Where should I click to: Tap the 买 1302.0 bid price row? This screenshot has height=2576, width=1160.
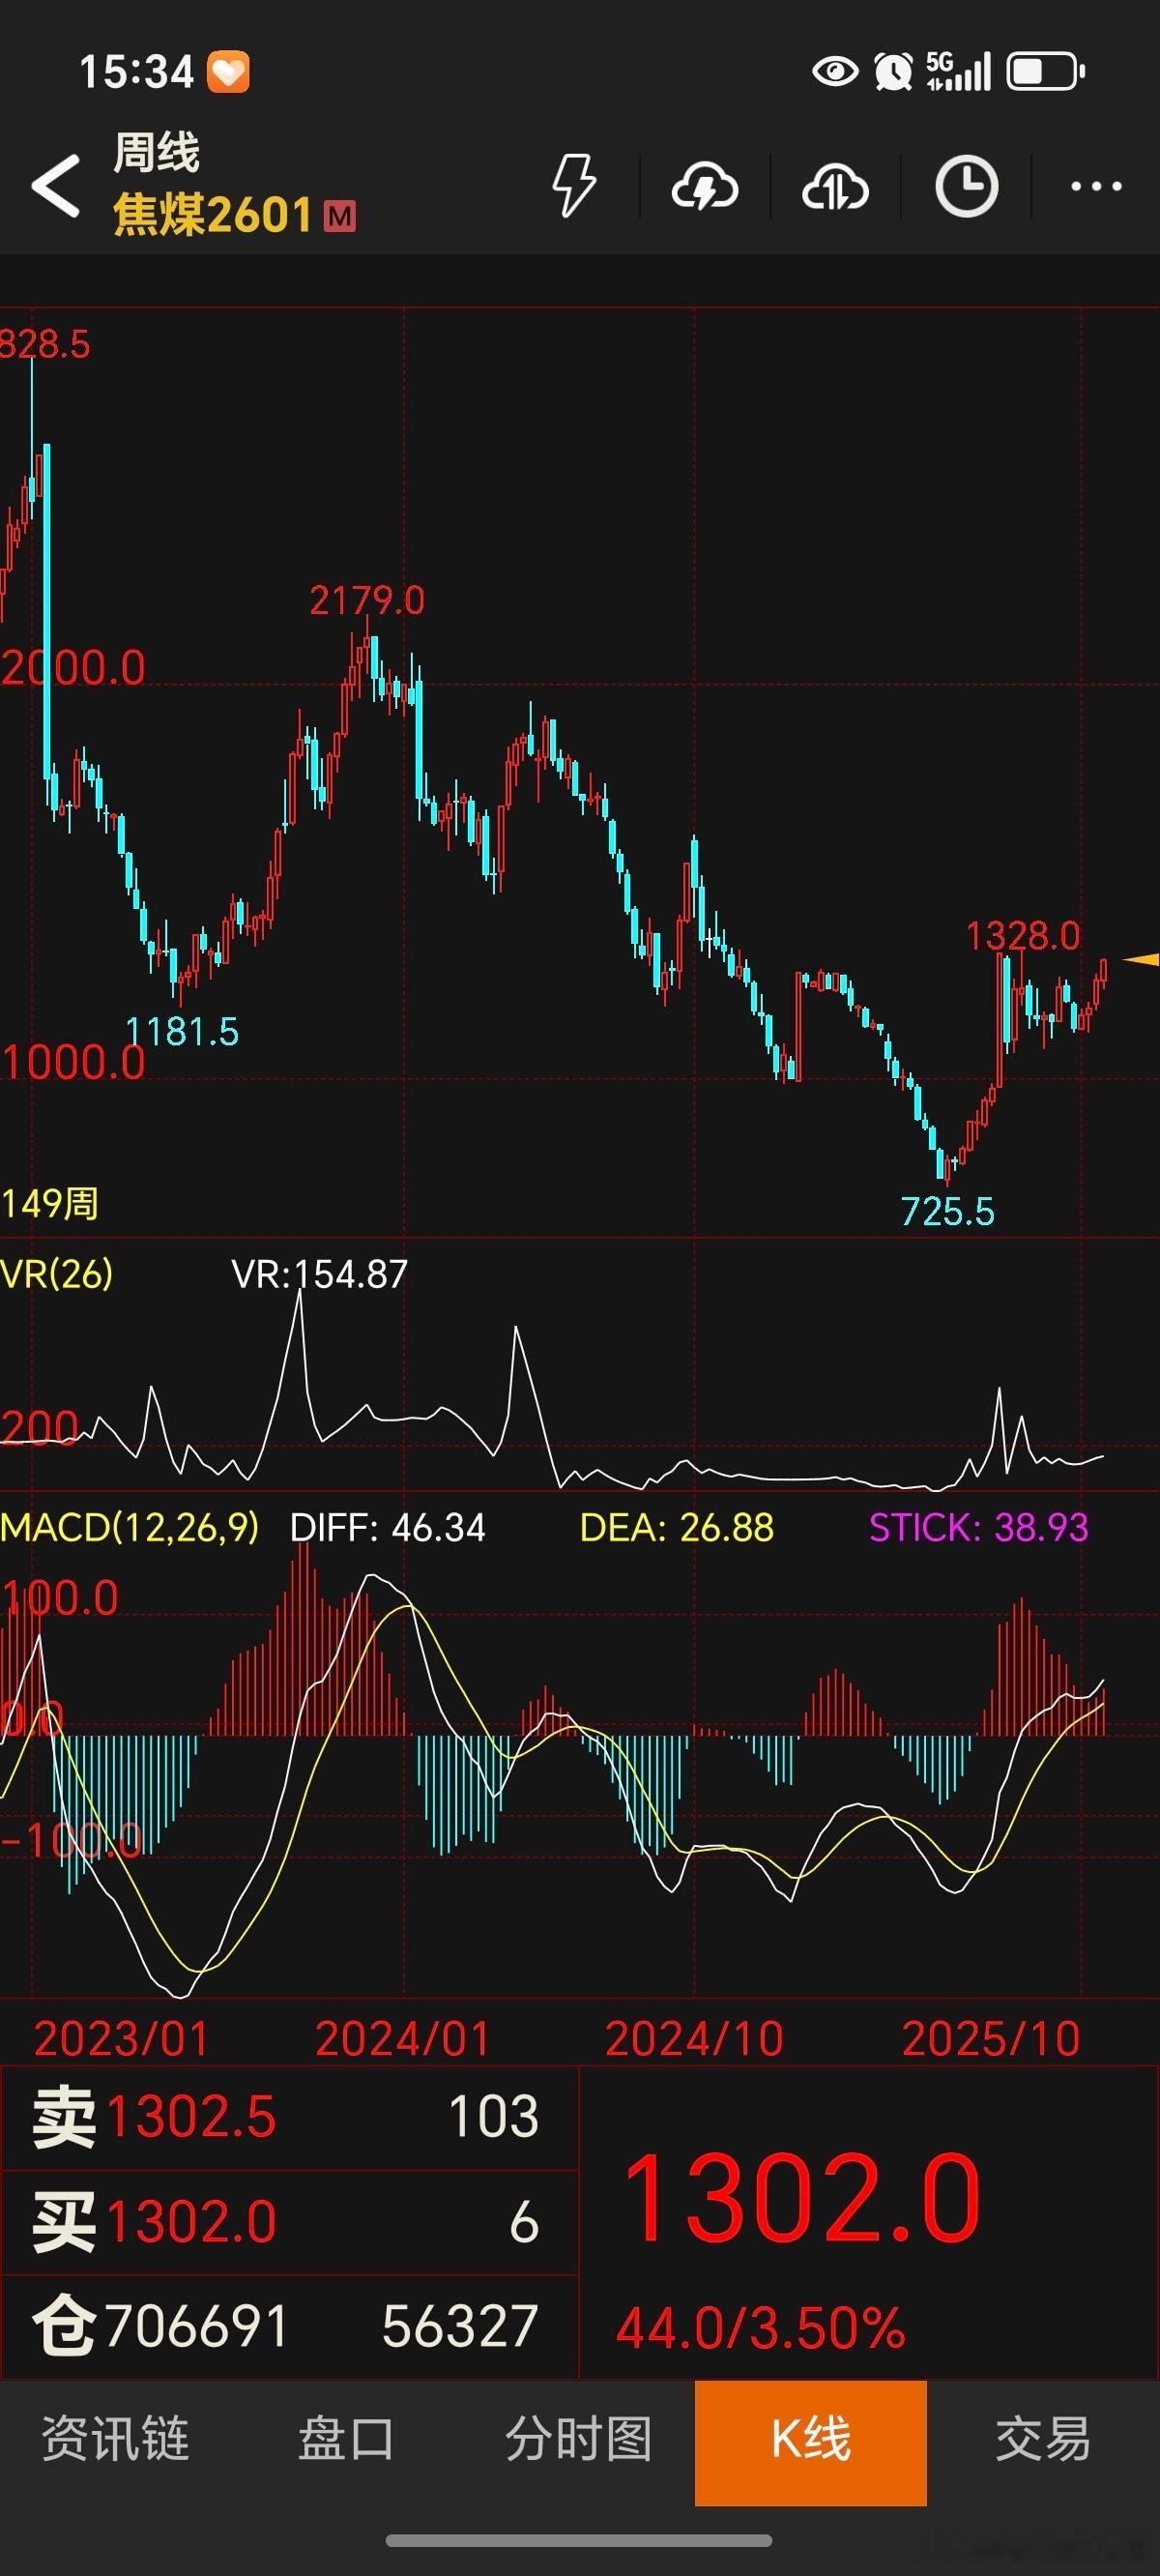(x=289, y=2221)
